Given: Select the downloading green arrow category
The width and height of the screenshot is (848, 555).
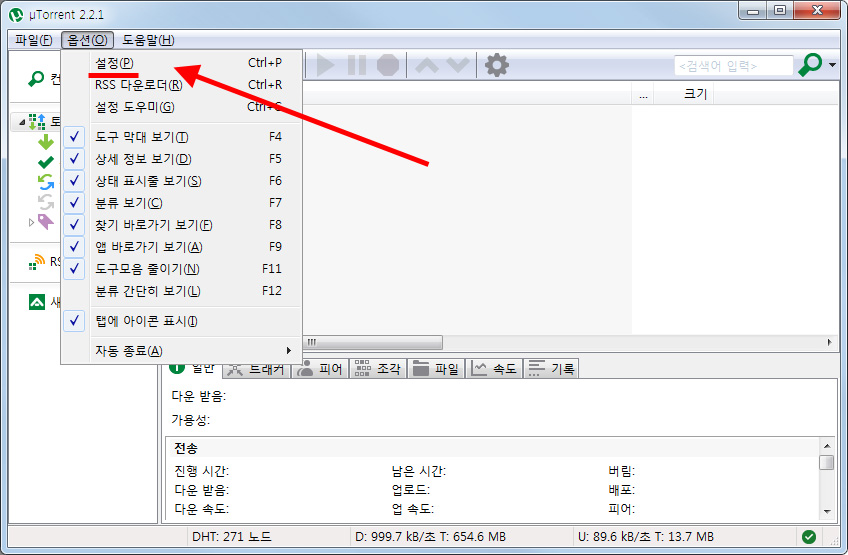Looking at the screenshot, I should 46,142.
